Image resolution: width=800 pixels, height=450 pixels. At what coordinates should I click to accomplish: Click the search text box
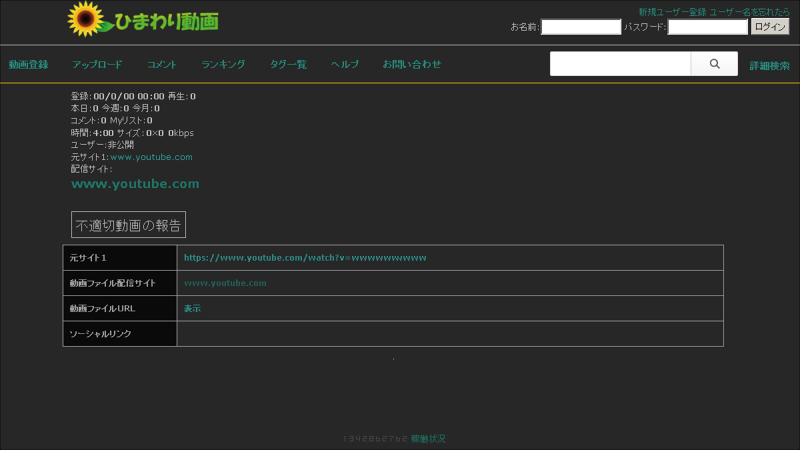coord(620,64)
